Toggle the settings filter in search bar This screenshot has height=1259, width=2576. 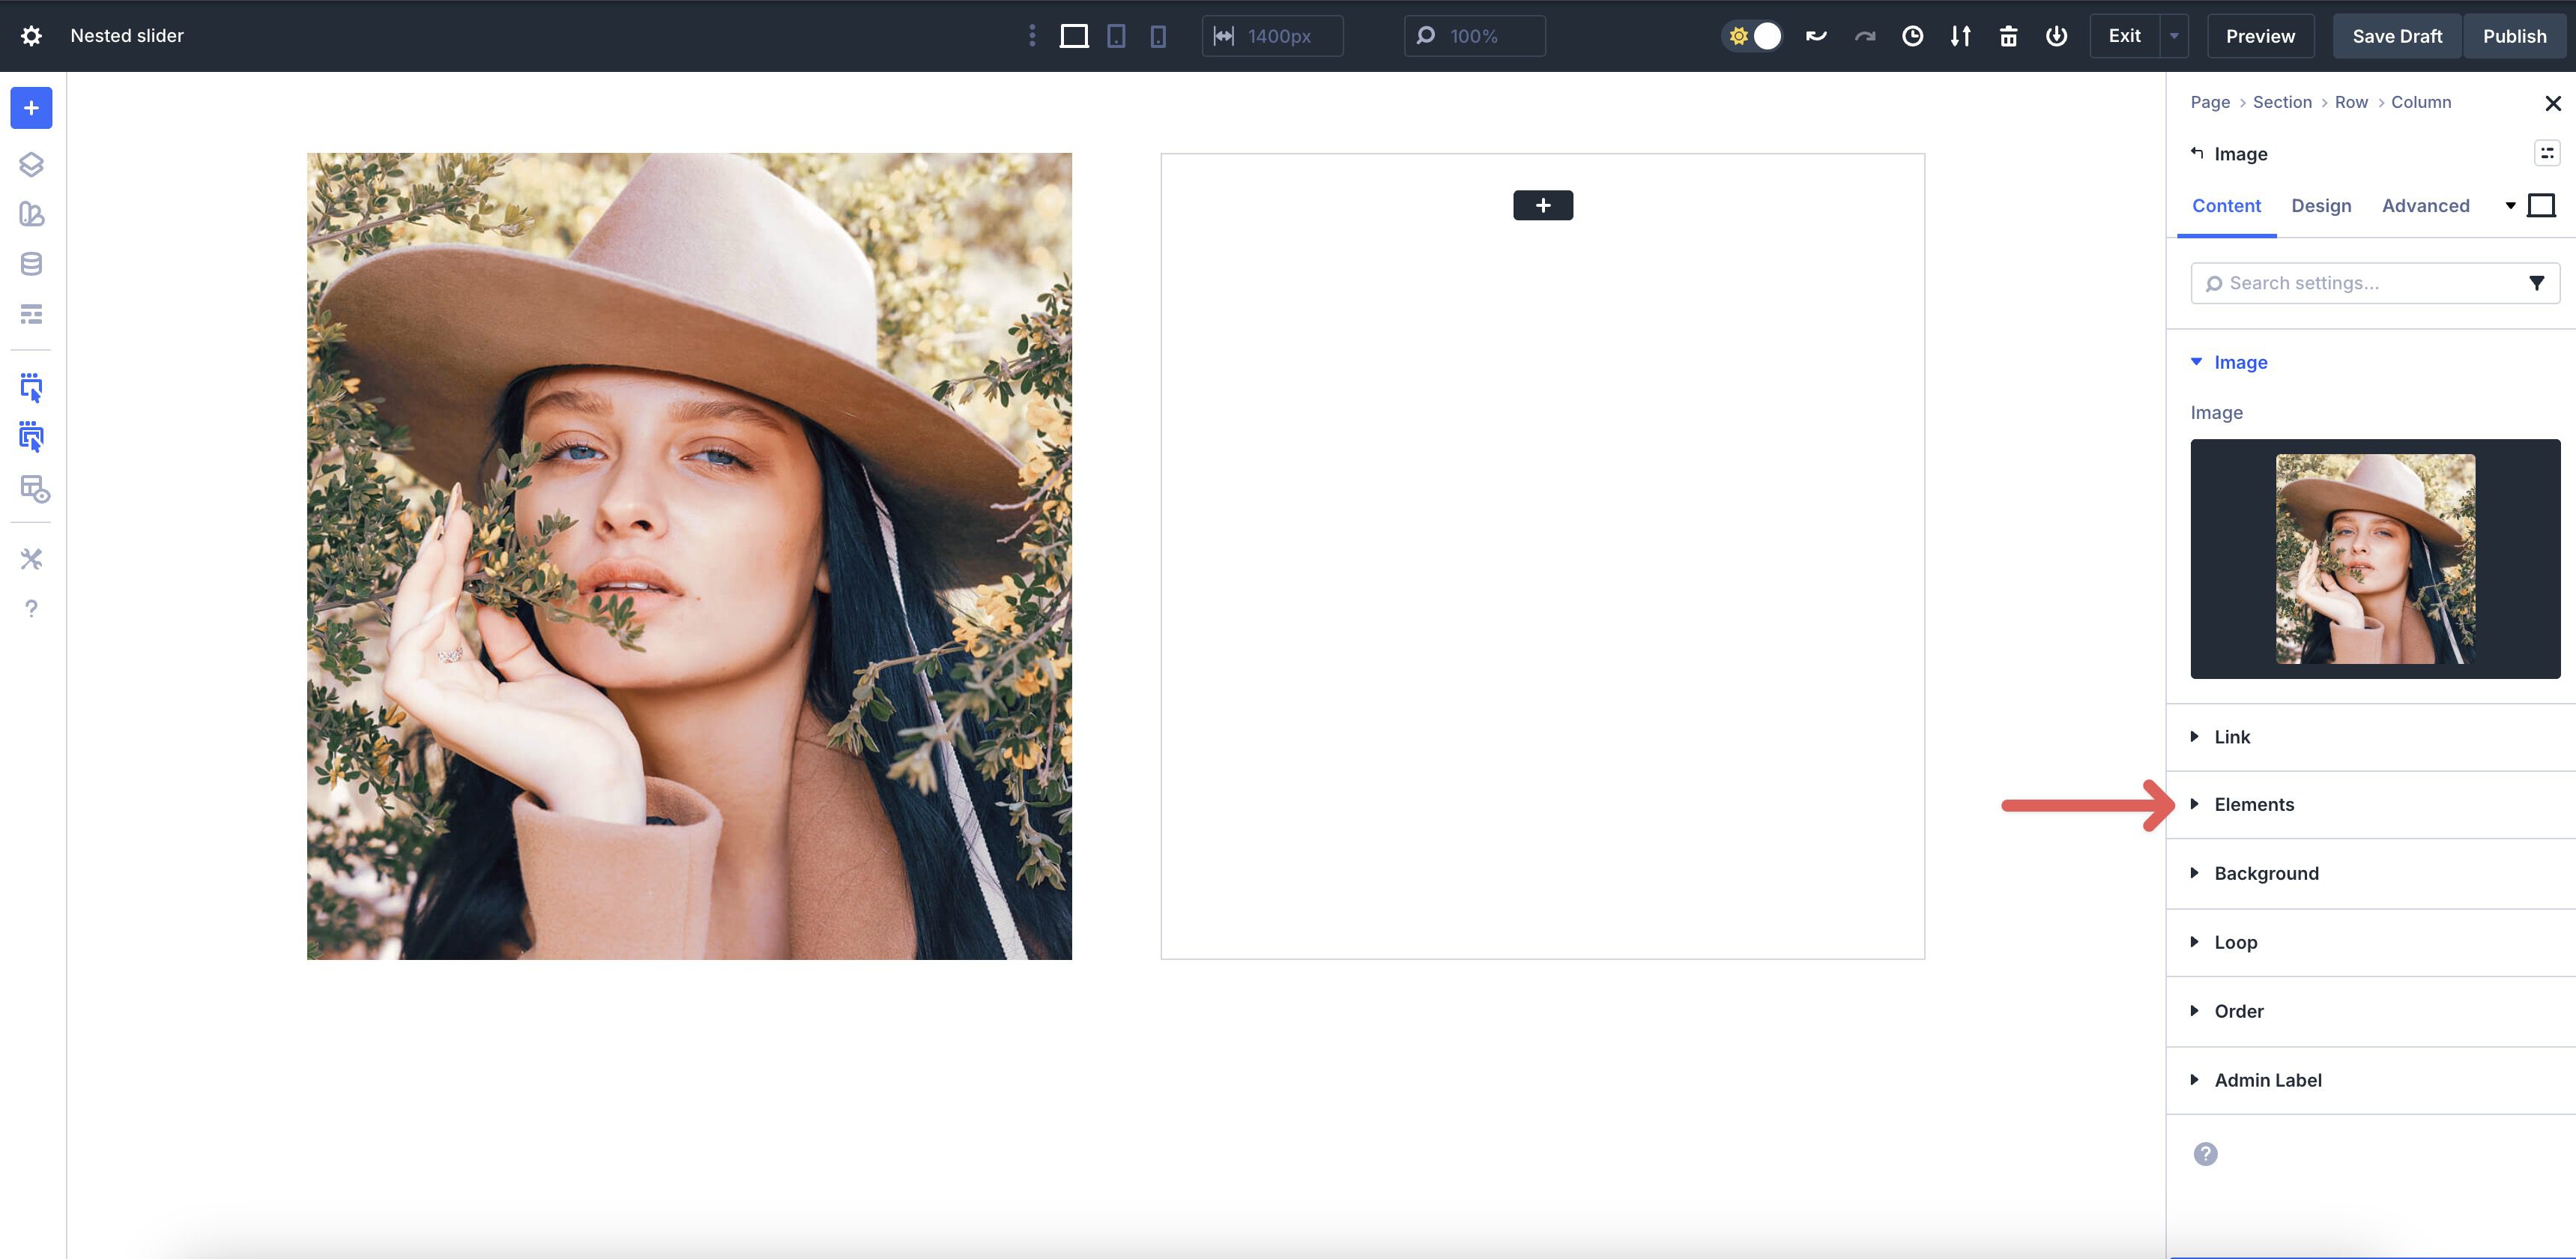[x=2537, y=282]
